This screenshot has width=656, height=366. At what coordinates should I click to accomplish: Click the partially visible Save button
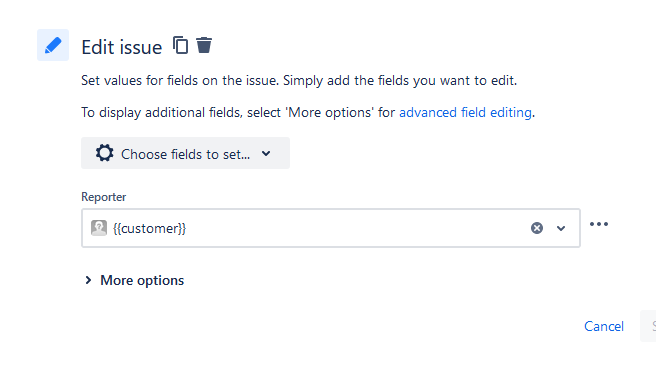[x=648, y=326]
